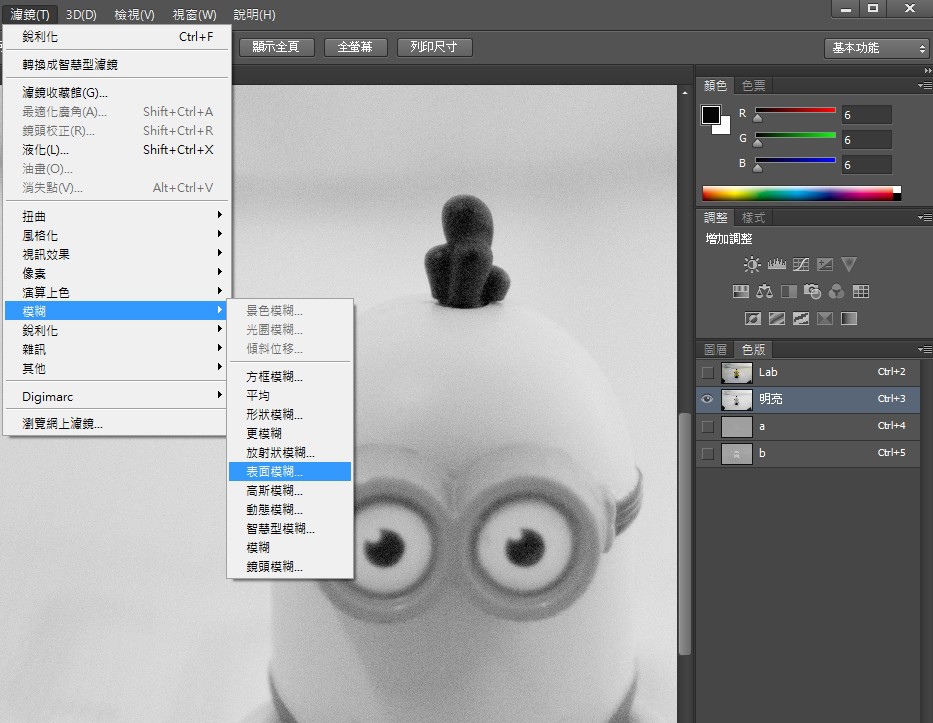Viewport: 933px width, 723px height.
Task: Show the b channel
Action: pyautogui.click(x=707, y=453)
